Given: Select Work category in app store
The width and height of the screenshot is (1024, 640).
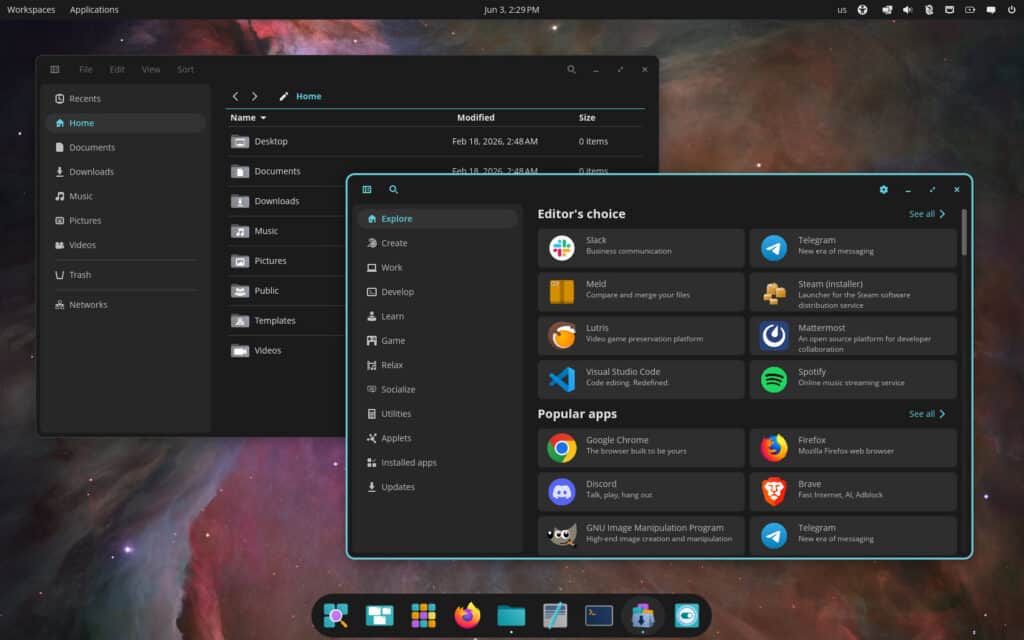Looking at the screenshot, I should 438,268.
